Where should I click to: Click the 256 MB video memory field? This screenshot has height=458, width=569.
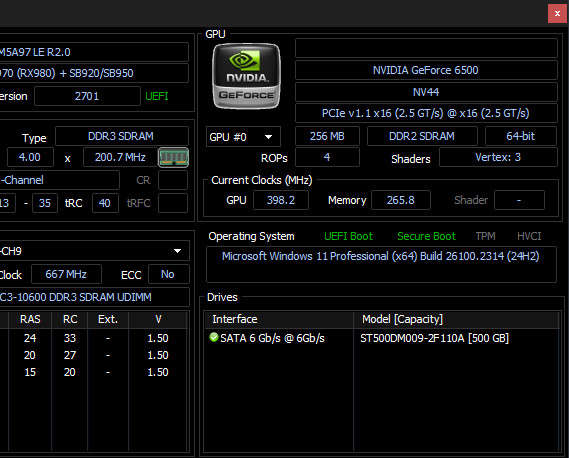(327, 136)
